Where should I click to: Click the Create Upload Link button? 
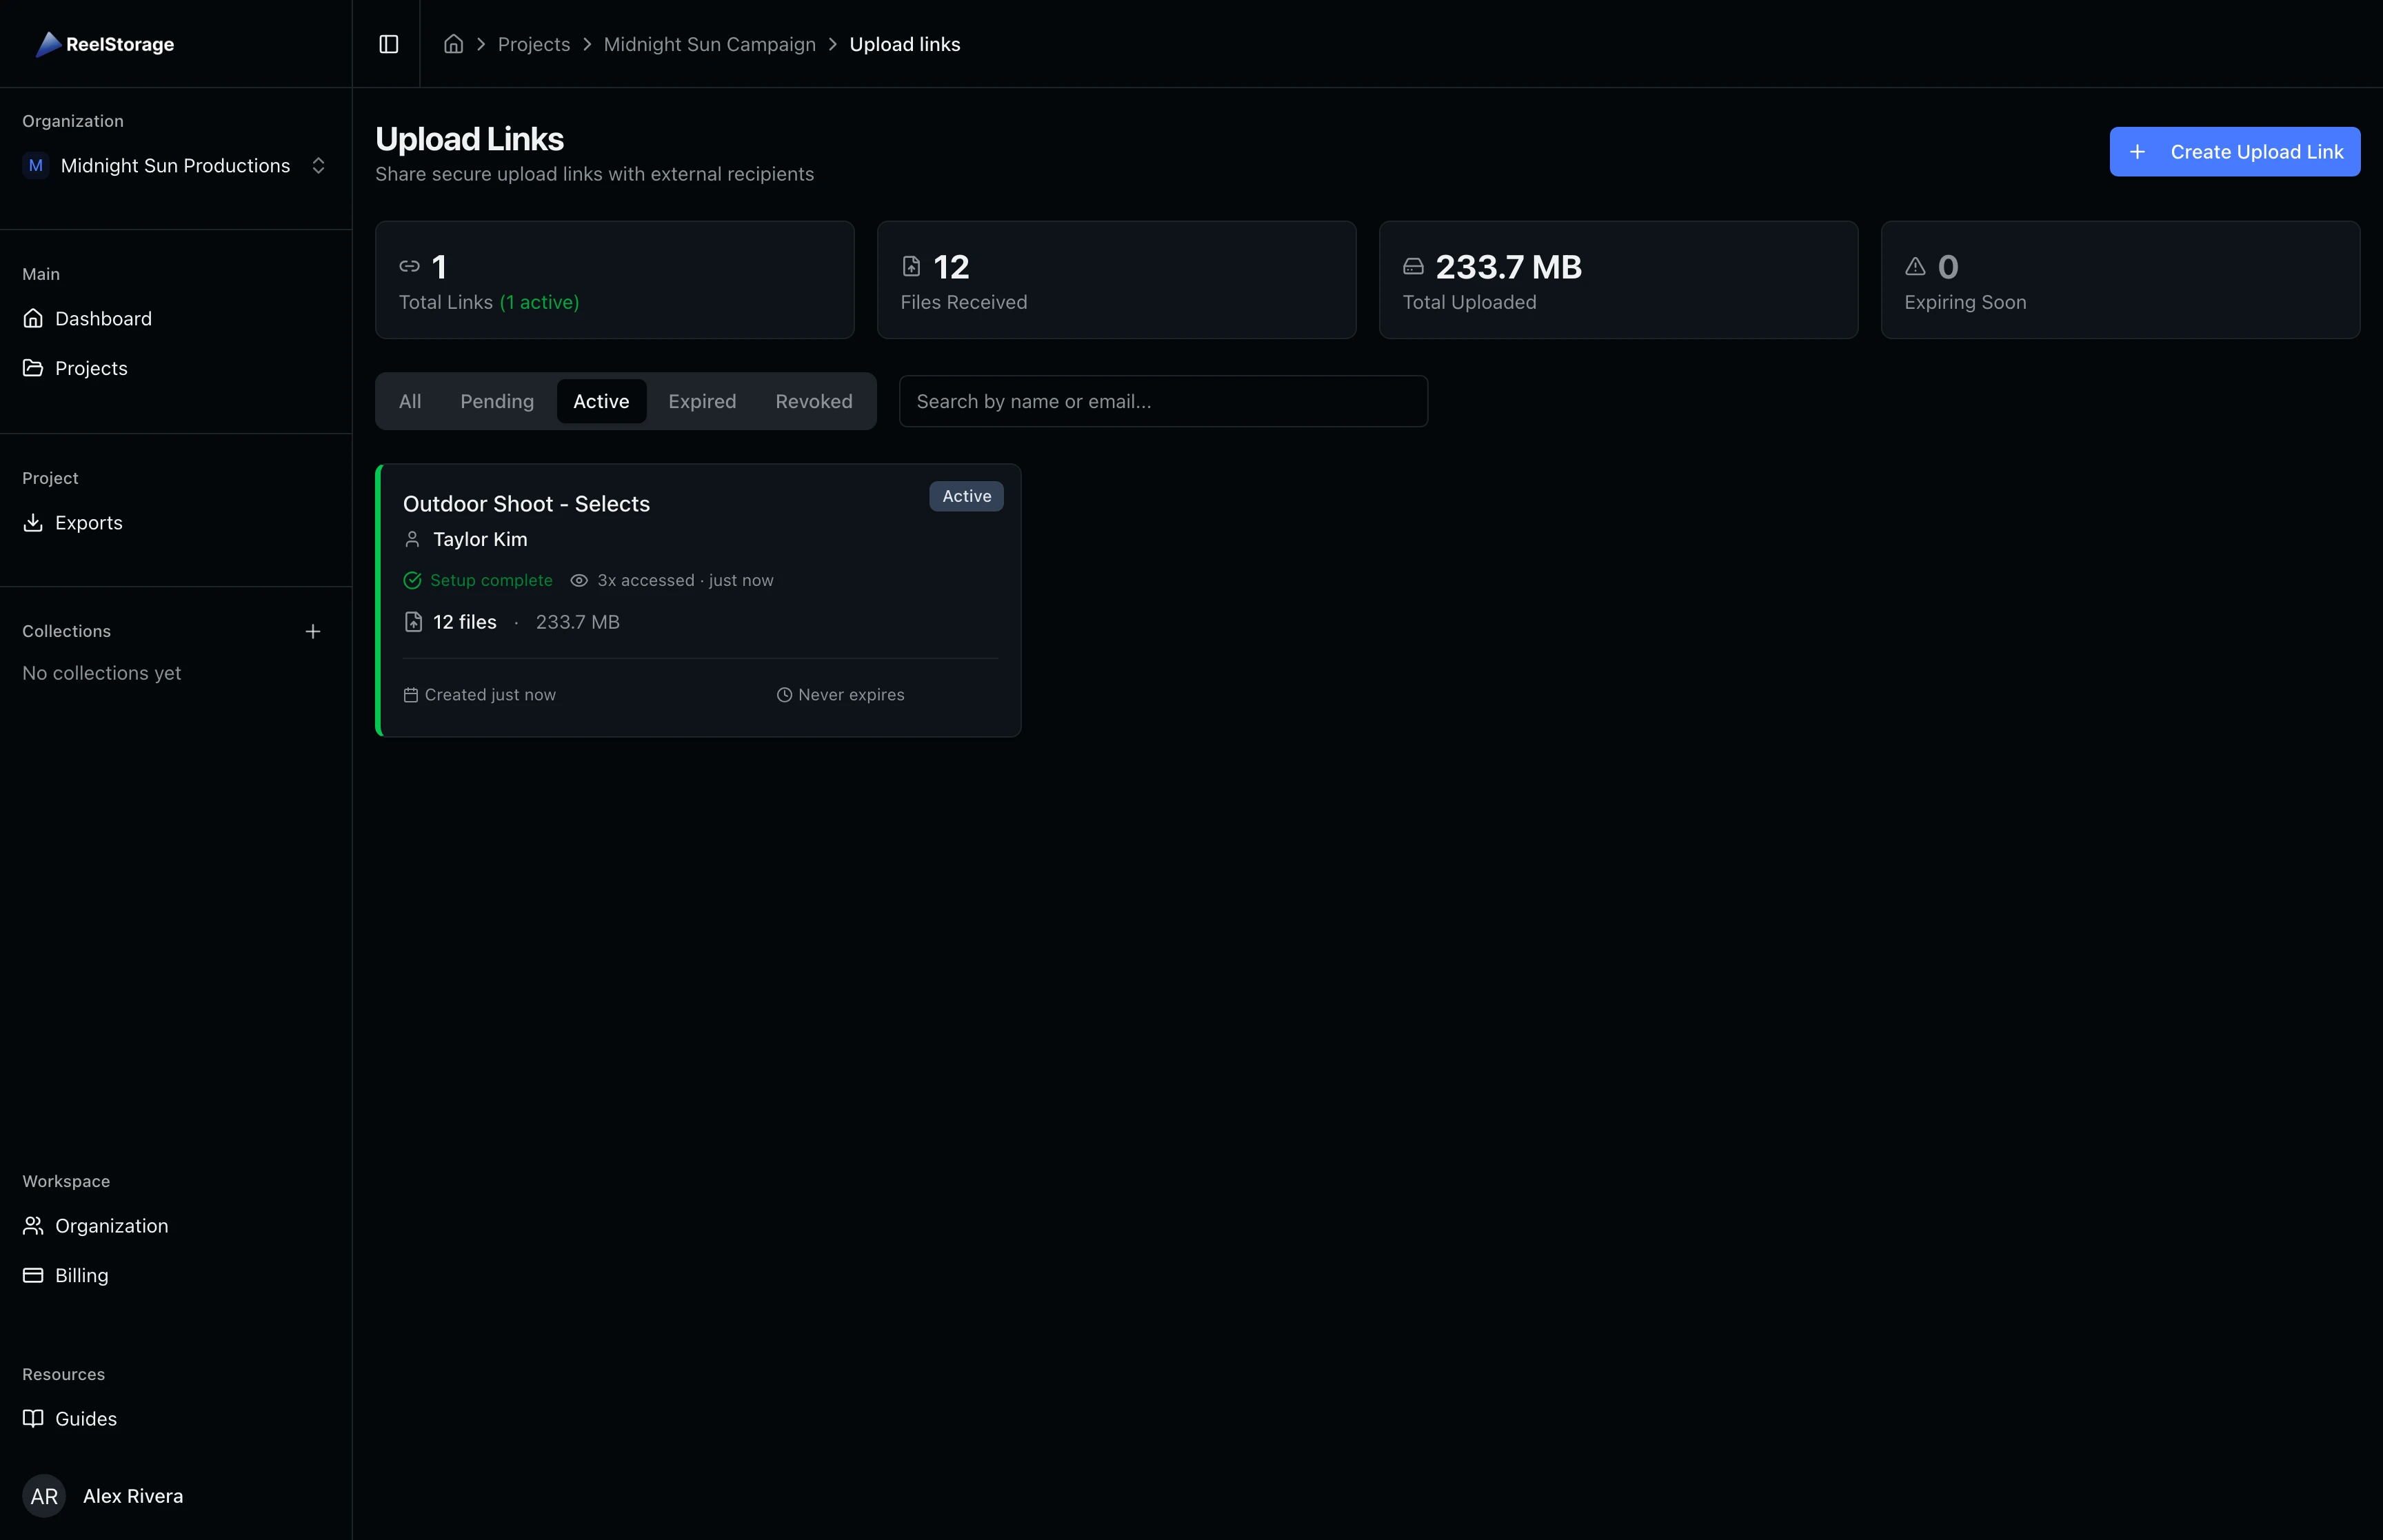tap(2234, 152)
